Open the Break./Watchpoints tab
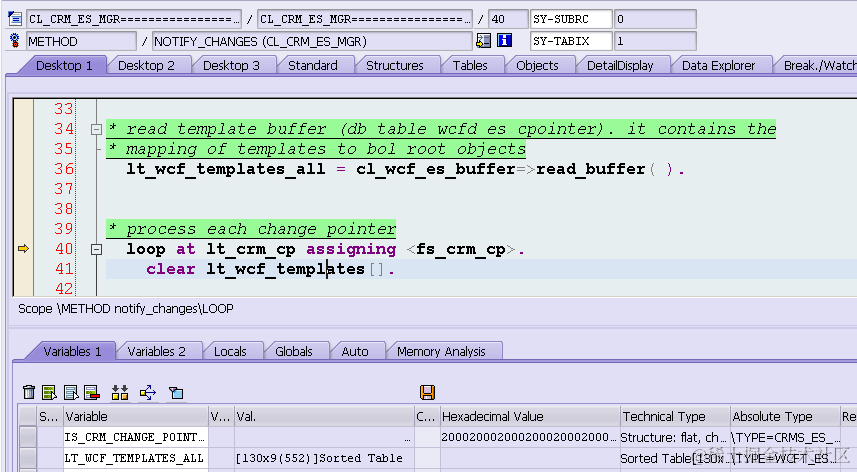857x472 pixels. tap(819, 66)
